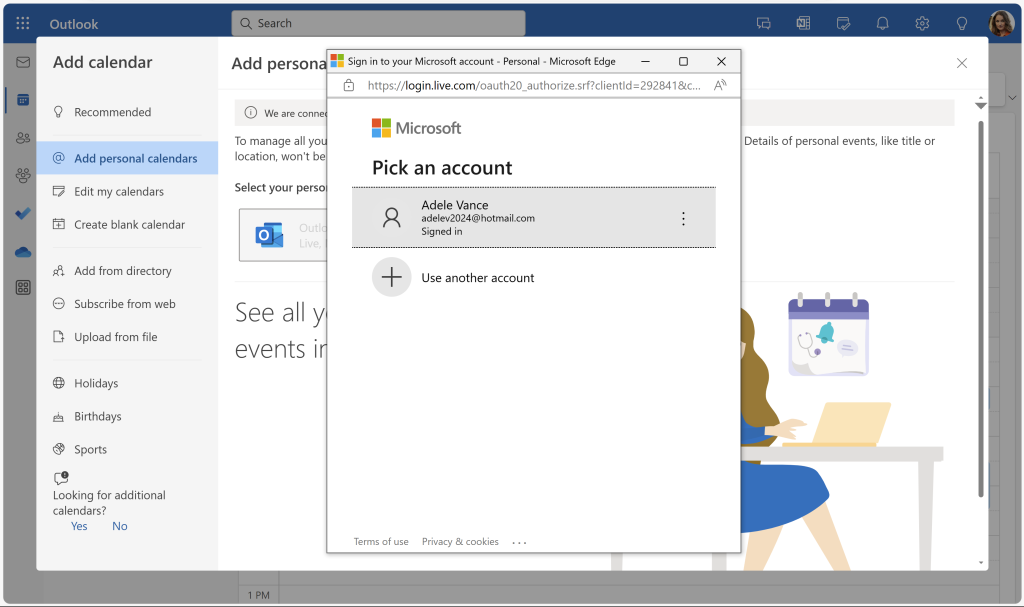
Task: Open Holidays calendars
Action: coord(127,383)
